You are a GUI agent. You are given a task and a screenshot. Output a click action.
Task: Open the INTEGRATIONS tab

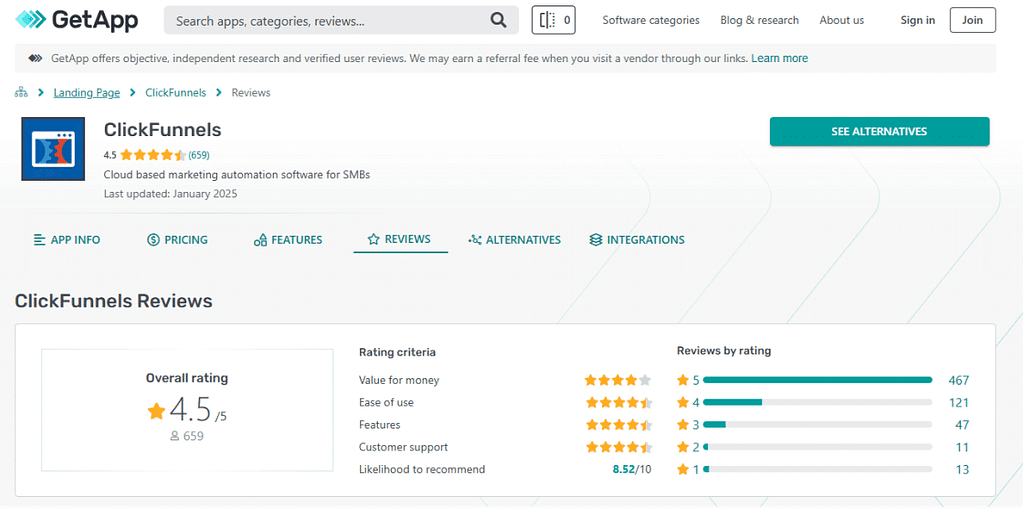[637, 240]
